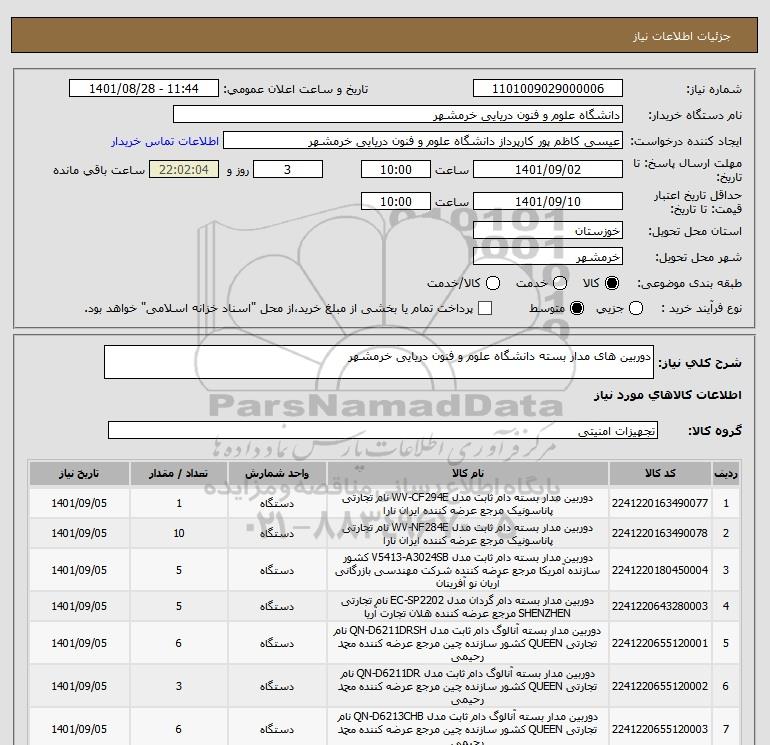Screen dimensions: 770x745
Task: Click product code 2241220655120001
Action: point(660,643)
